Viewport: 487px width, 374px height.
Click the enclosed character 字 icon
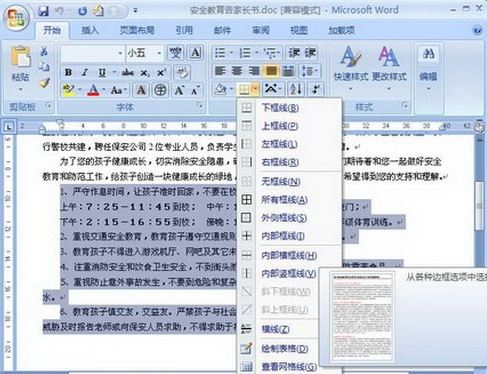[160, 90]
